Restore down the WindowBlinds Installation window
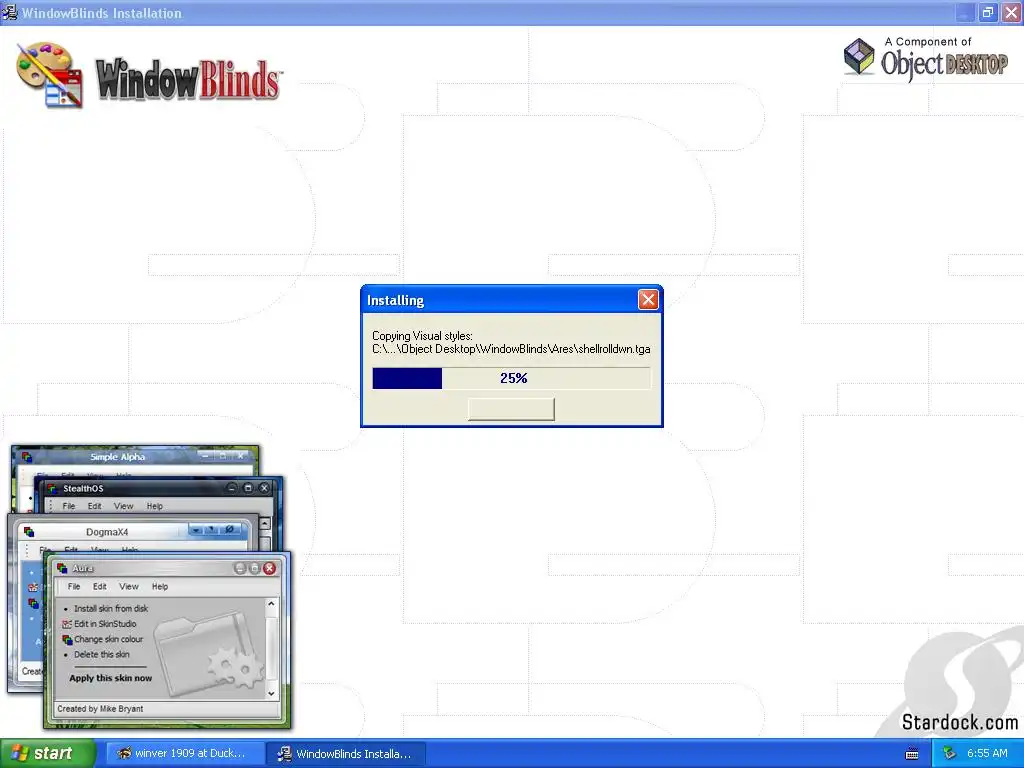Image resolution: width=1024 pixels, height=768 pixels. pyautogui.click(x=987, y=12)
